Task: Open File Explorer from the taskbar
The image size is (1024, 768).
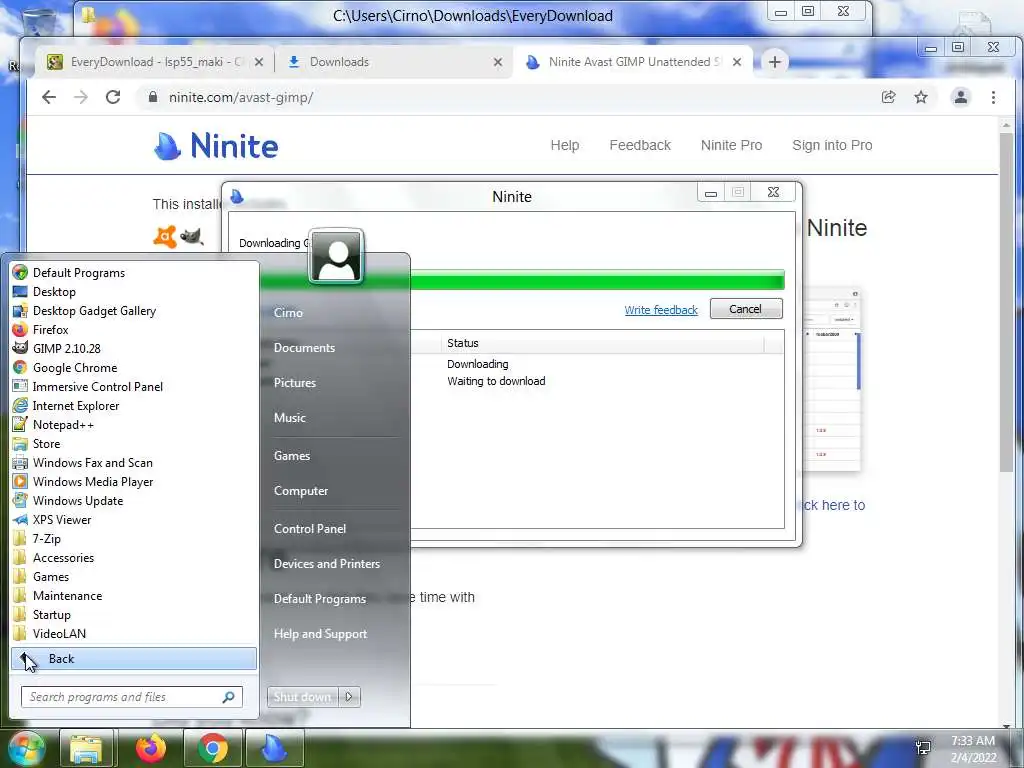Action: (86, 748)
